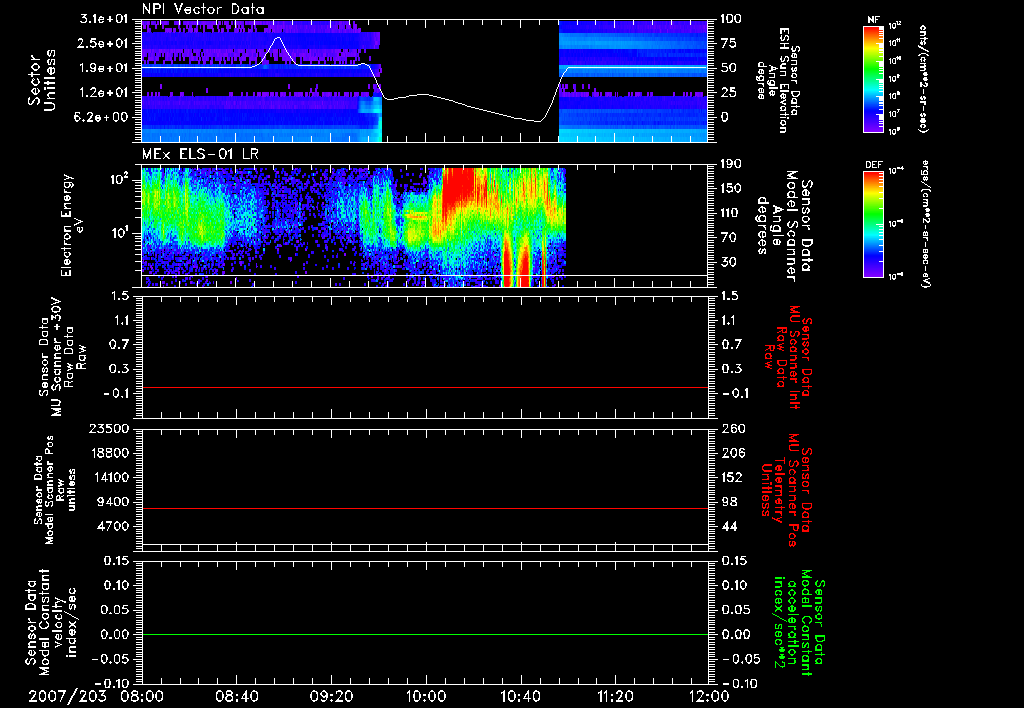
Task: Select the "Sector Unitless" axis title
Action: tap(42, 81)
